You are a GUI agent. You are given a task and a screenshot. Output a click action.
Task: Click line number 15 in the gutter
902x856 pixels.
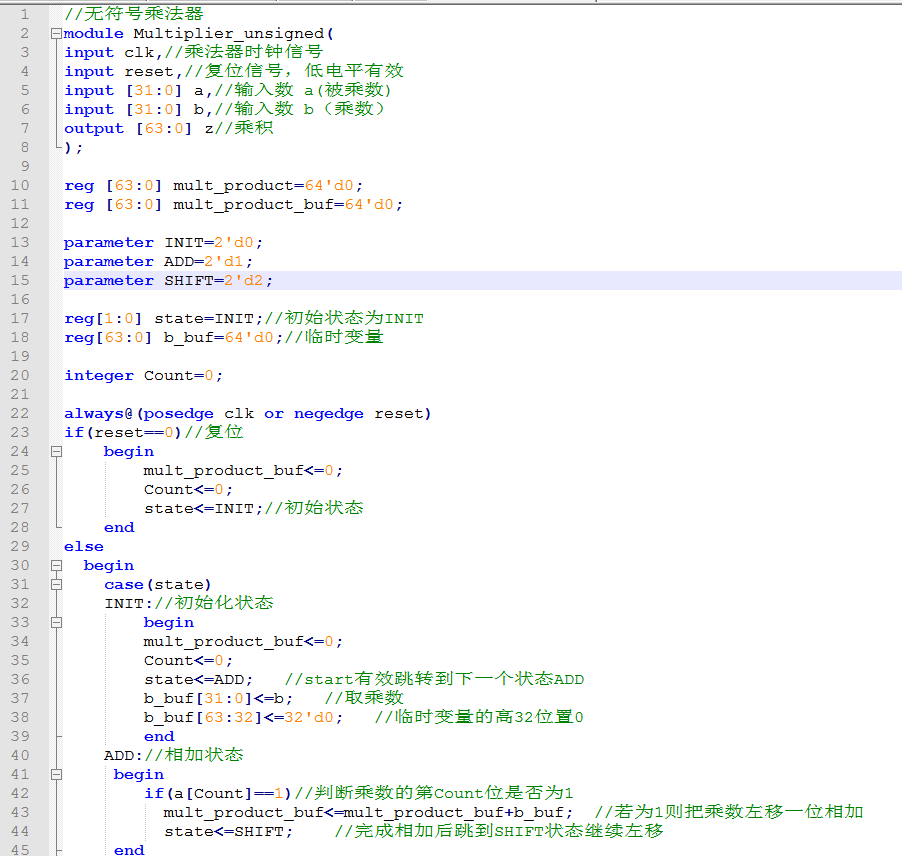pyautogui.click(x=20, y=280)
